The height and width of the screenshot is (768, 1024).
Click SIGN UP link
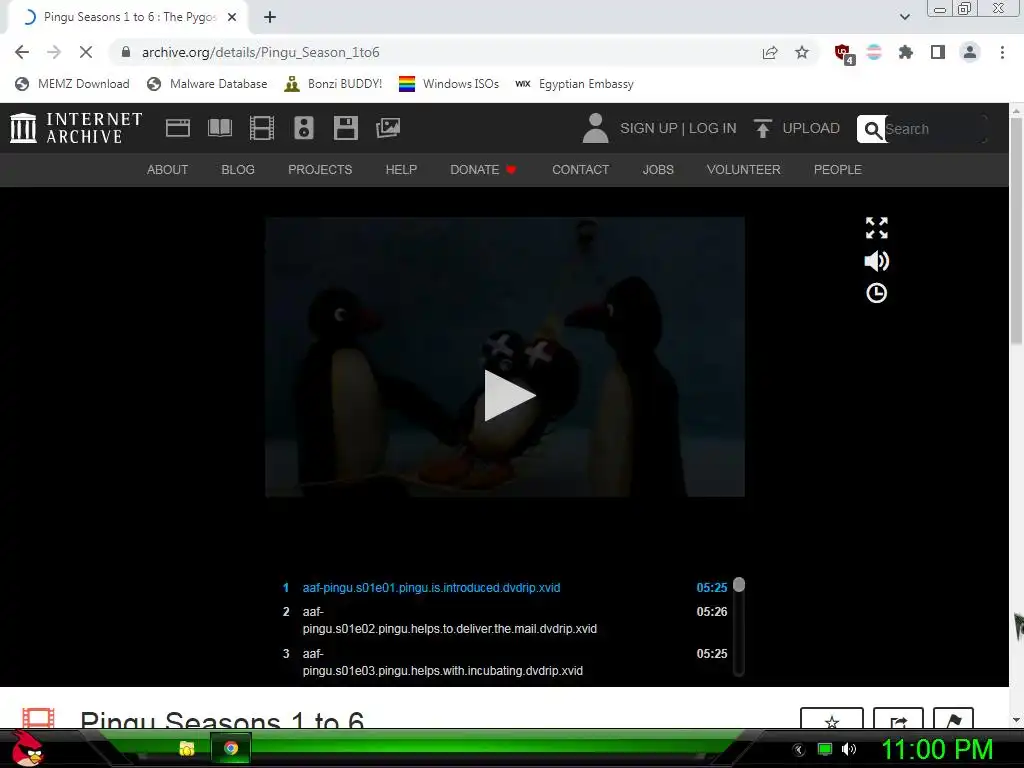coord(648,128)
